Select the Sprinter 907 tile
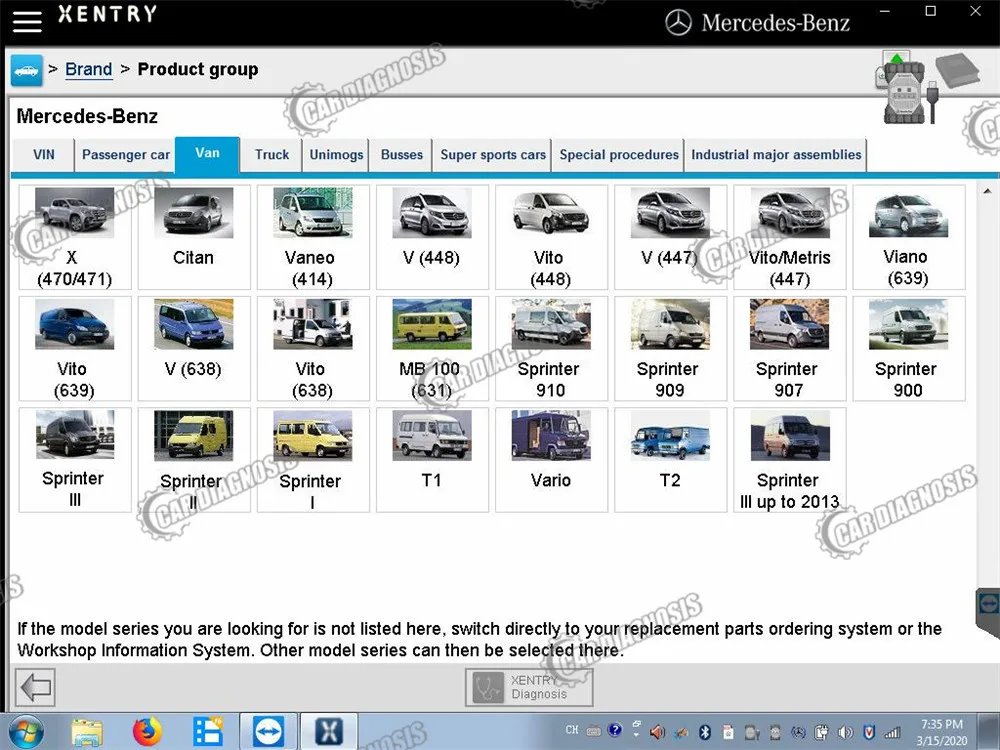The height and width of the screenshot is (750, 1000). click(x=790, y=348)
